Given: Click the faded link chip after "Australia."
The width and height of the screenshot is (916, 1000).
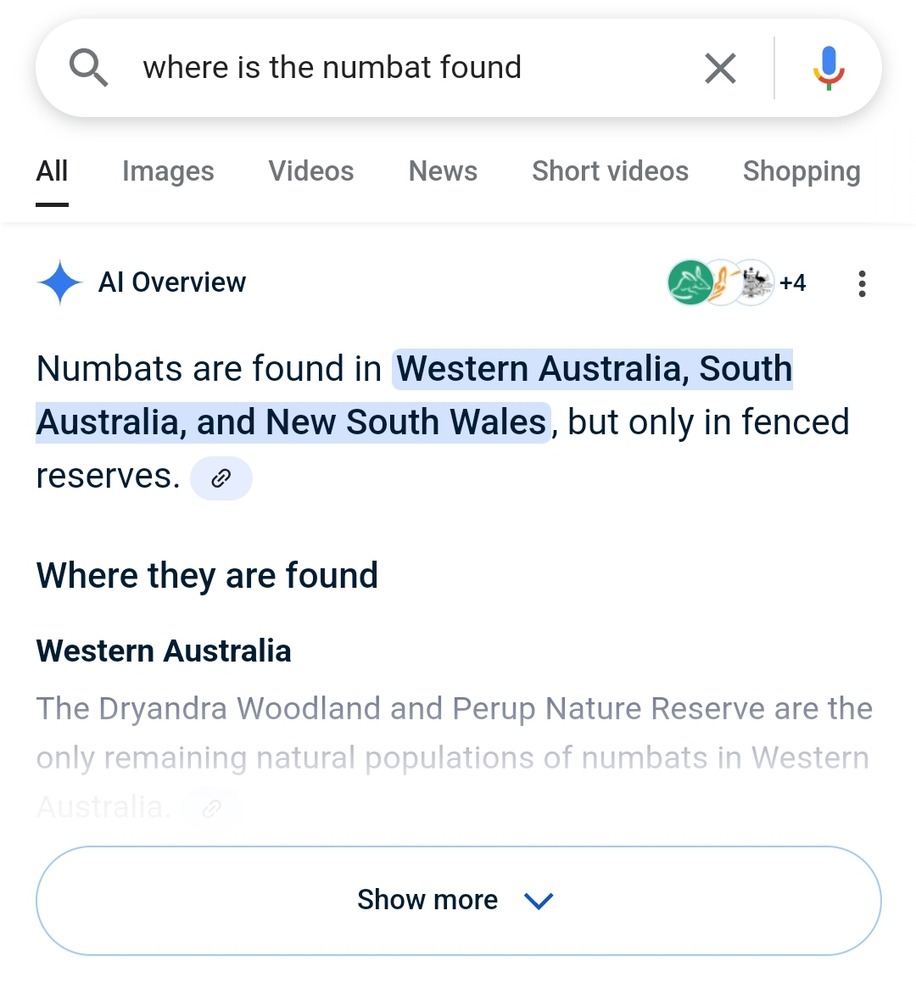Looking at the screenshot, I should (x=212, y=809).
